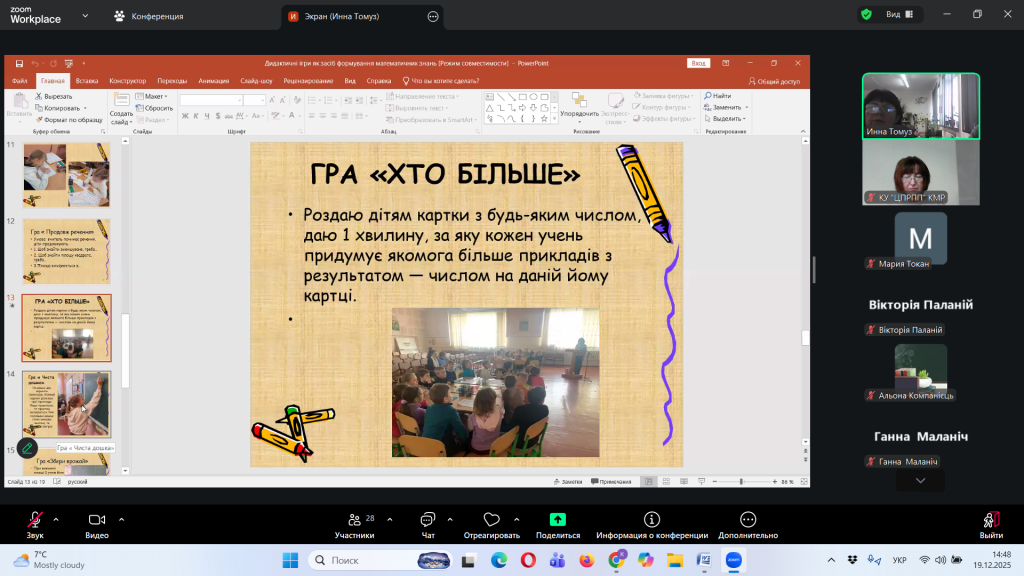1024x576 pixels.
Task: Open the React hearts icon
Action: pyautogui.click(x=491, y=520)
